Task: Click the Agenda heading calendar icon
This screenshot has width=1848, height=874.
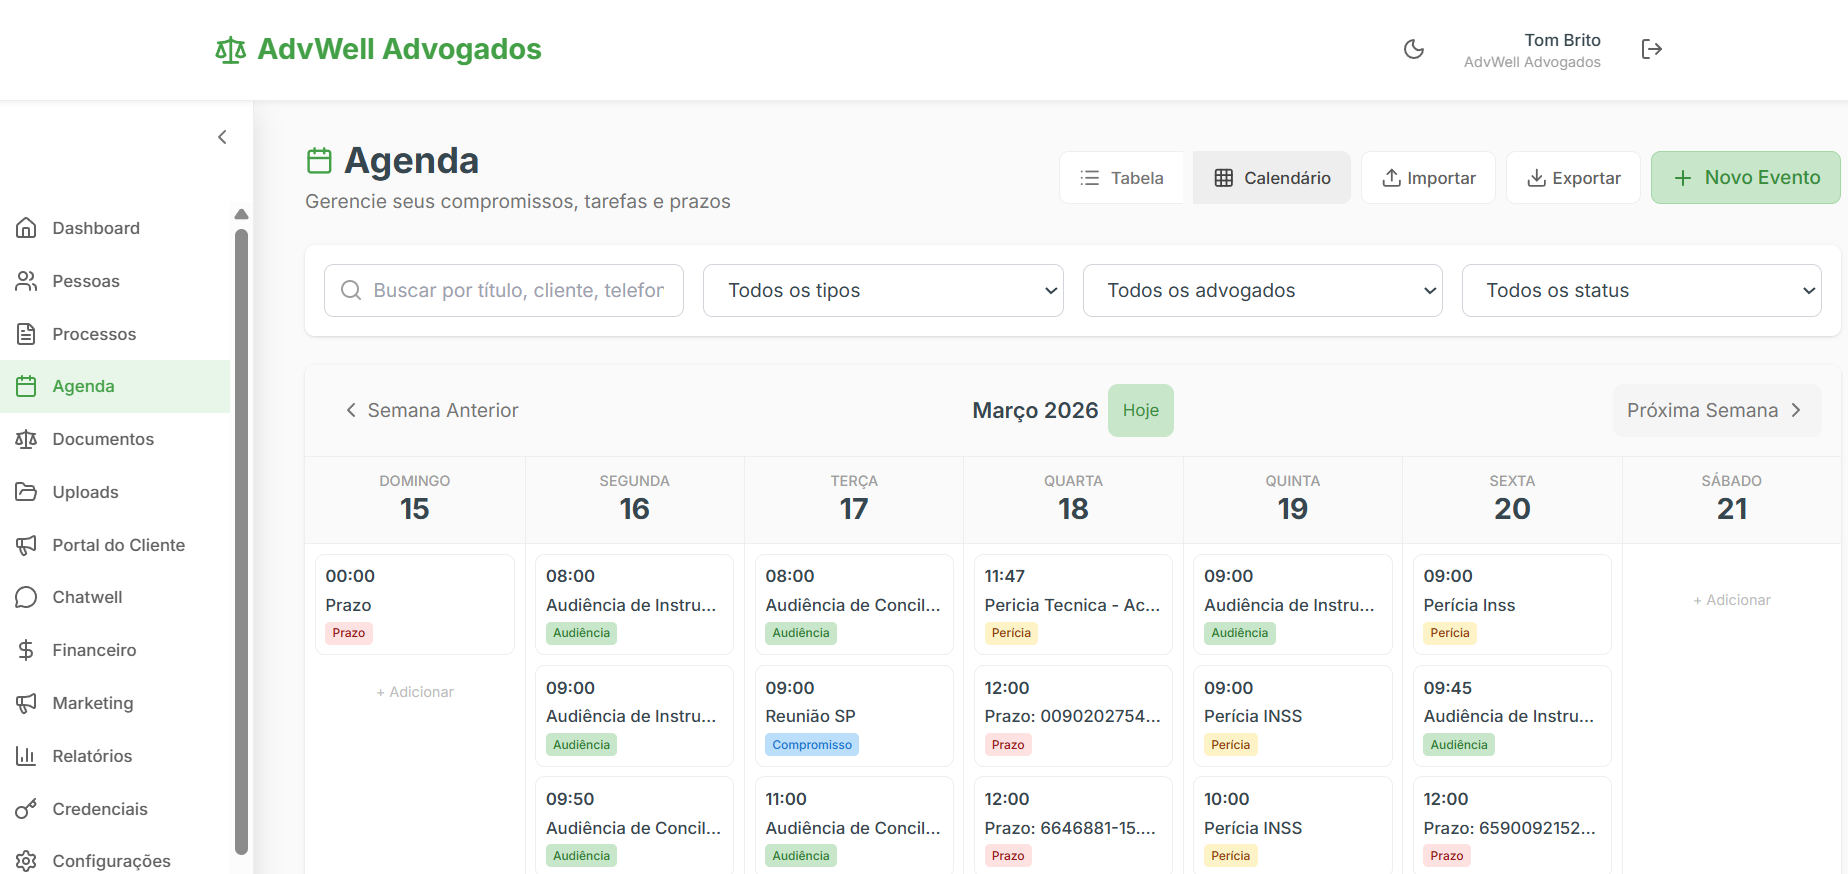Action: click(x=319, y=160)
